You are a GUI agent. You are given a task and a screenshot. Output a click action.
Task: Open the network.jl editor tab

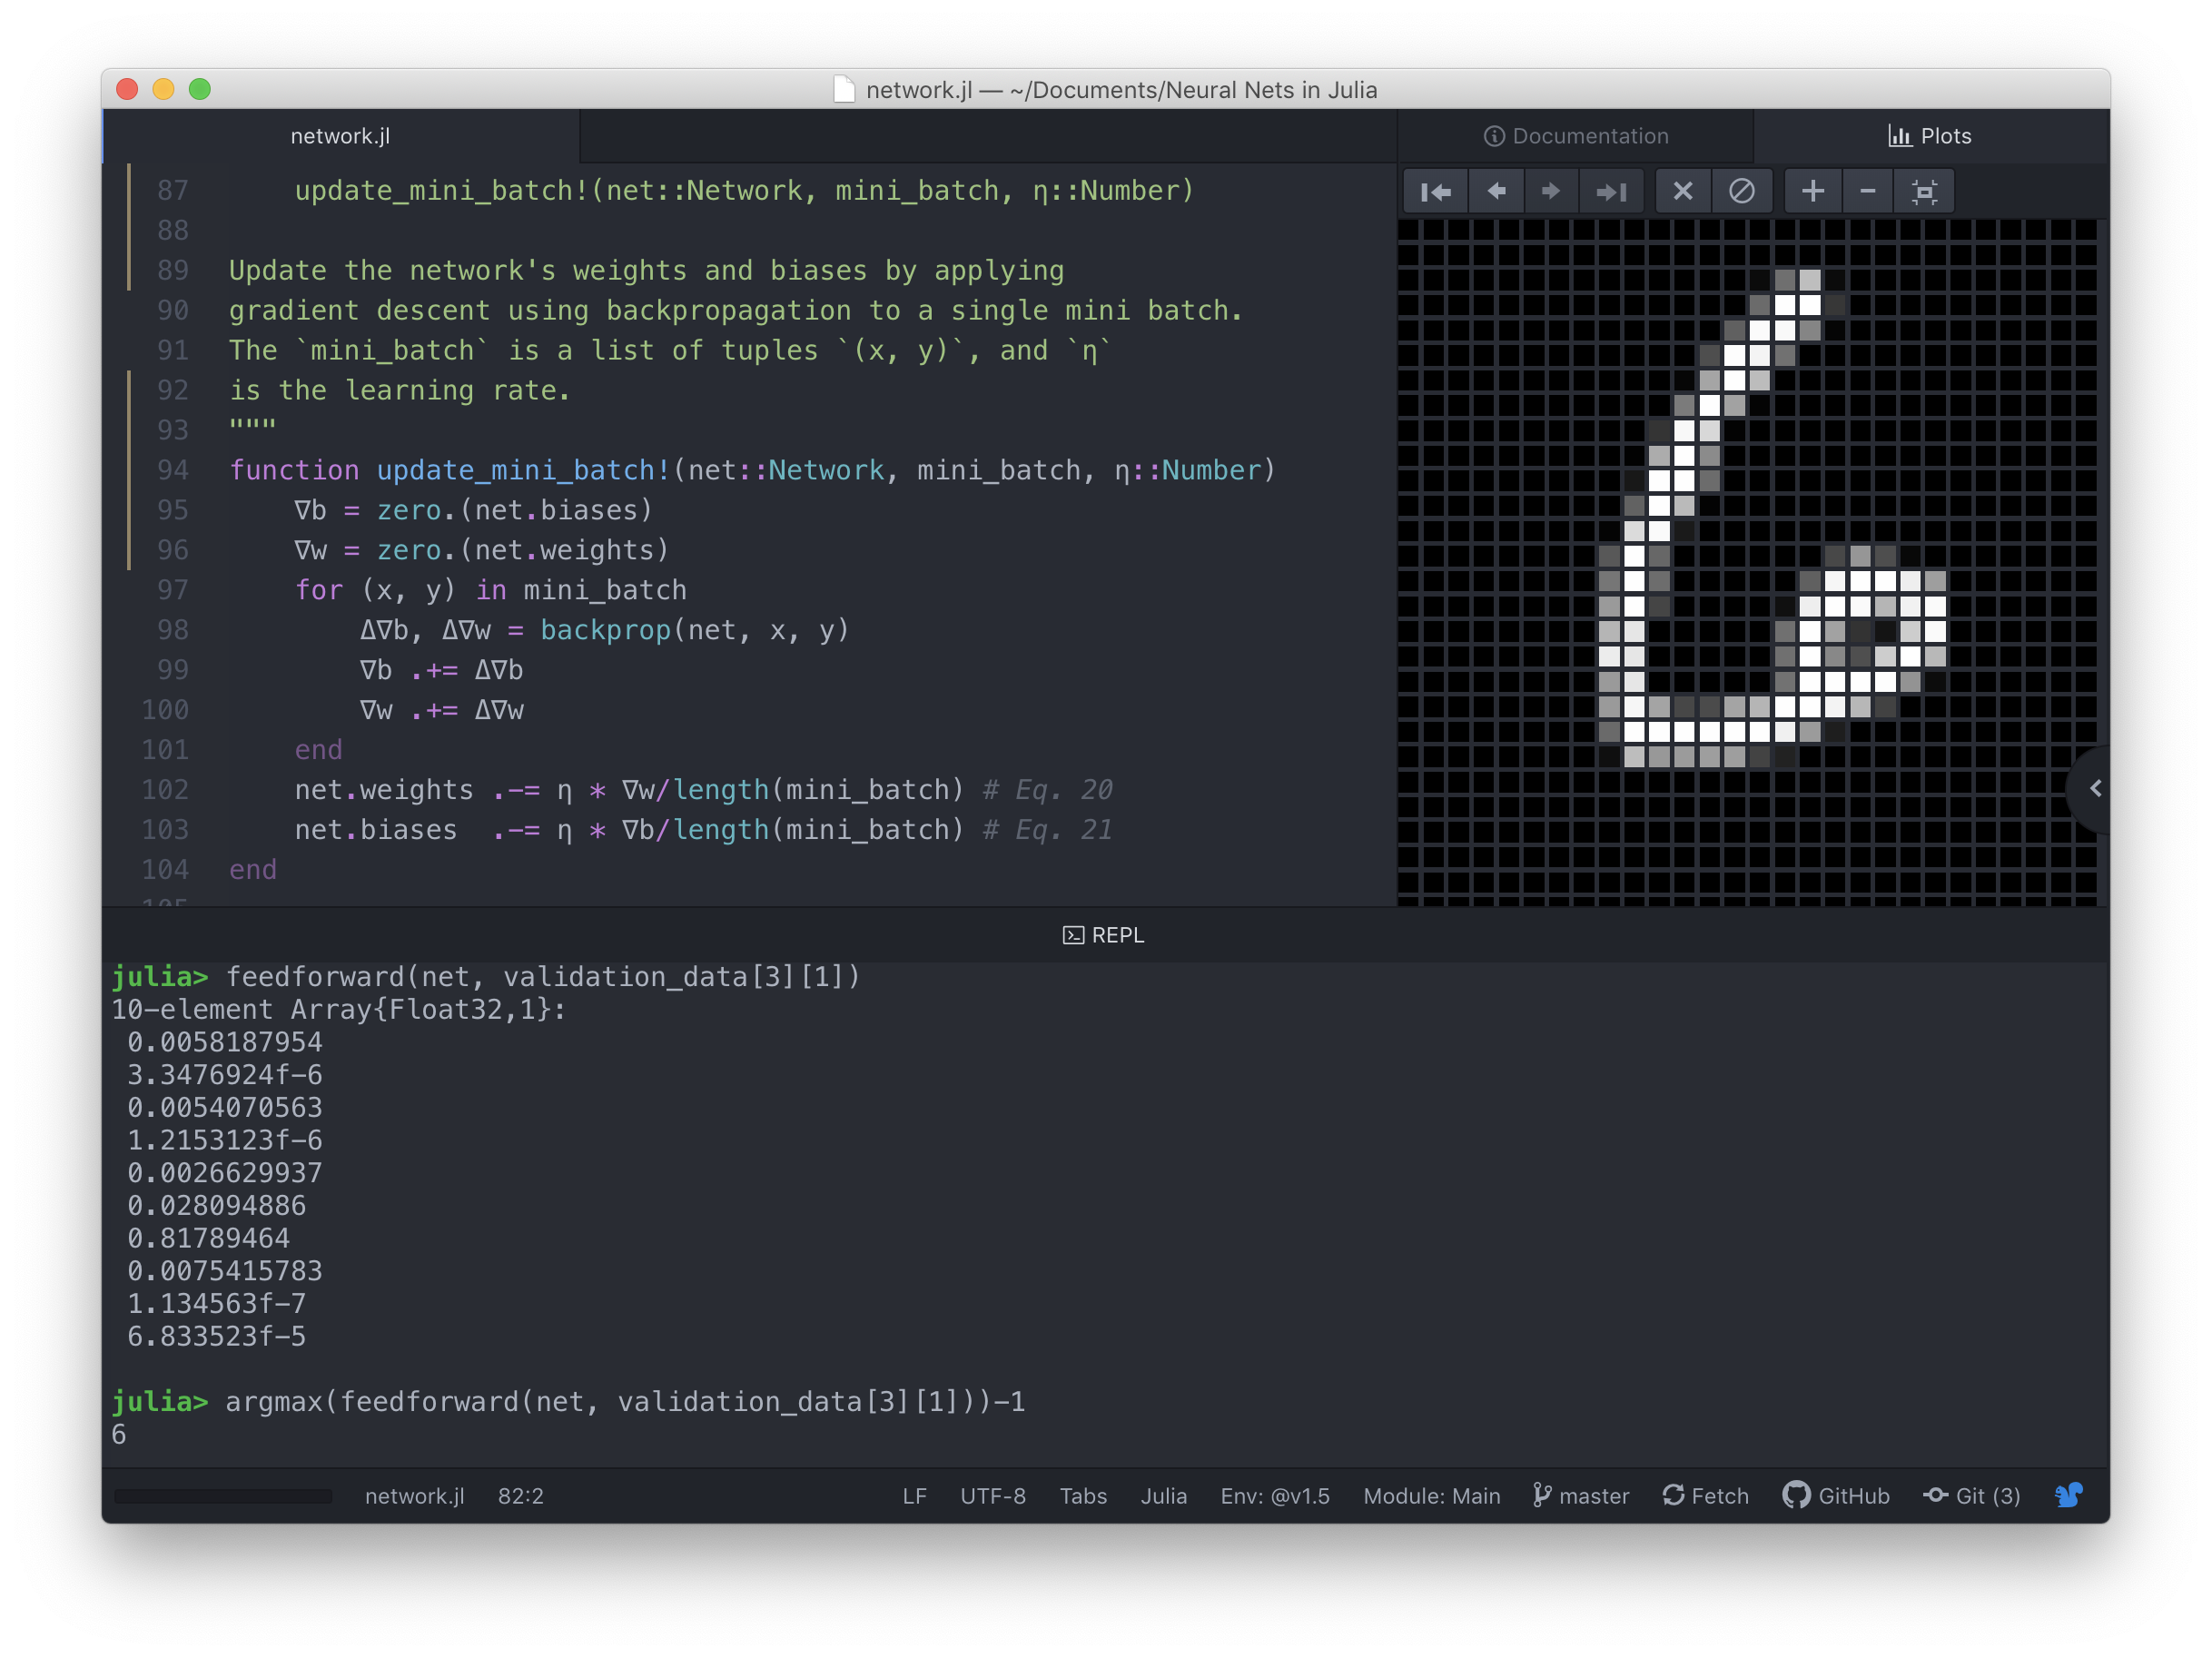[x=340, y=136]
